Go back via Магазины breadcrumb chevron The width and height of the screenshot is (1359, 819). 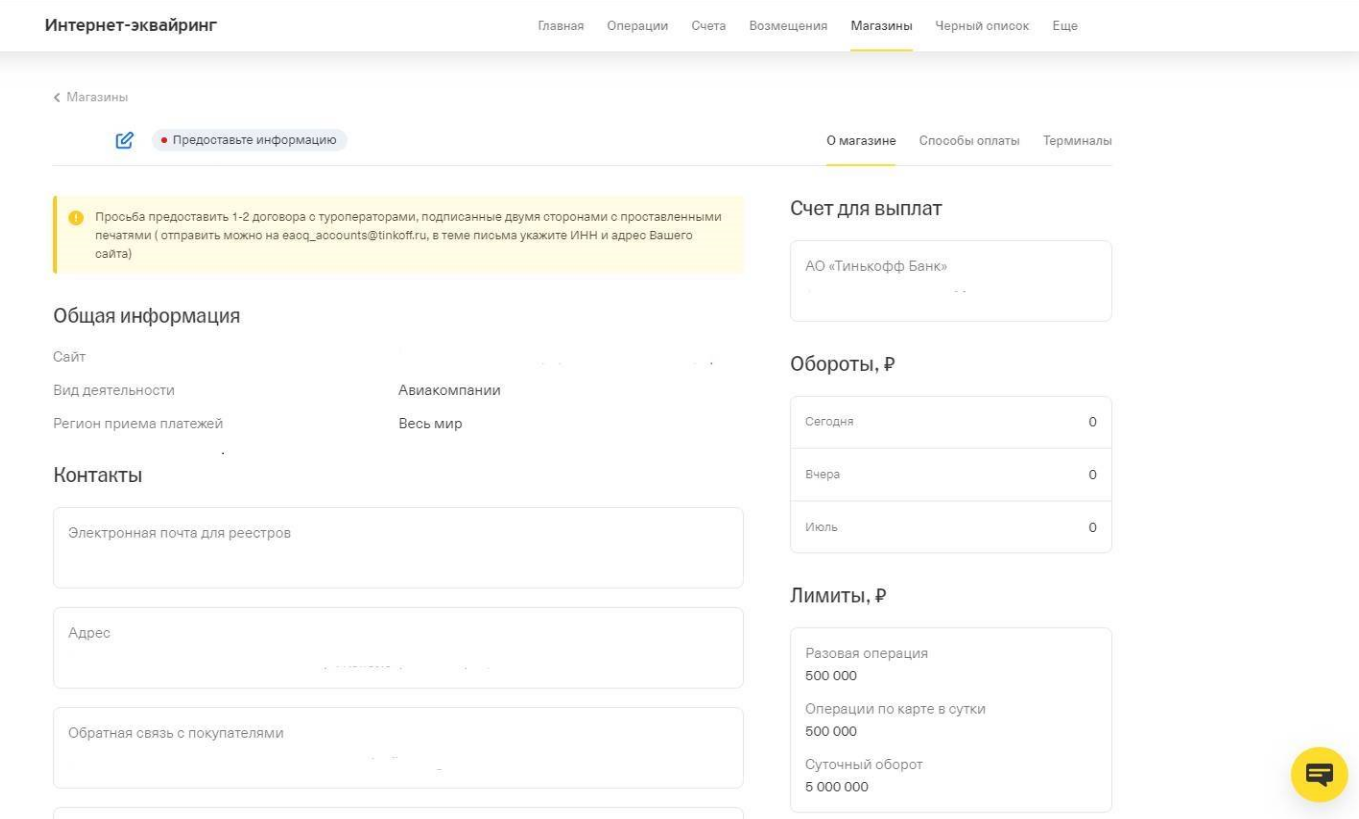(x=56, y=98)
